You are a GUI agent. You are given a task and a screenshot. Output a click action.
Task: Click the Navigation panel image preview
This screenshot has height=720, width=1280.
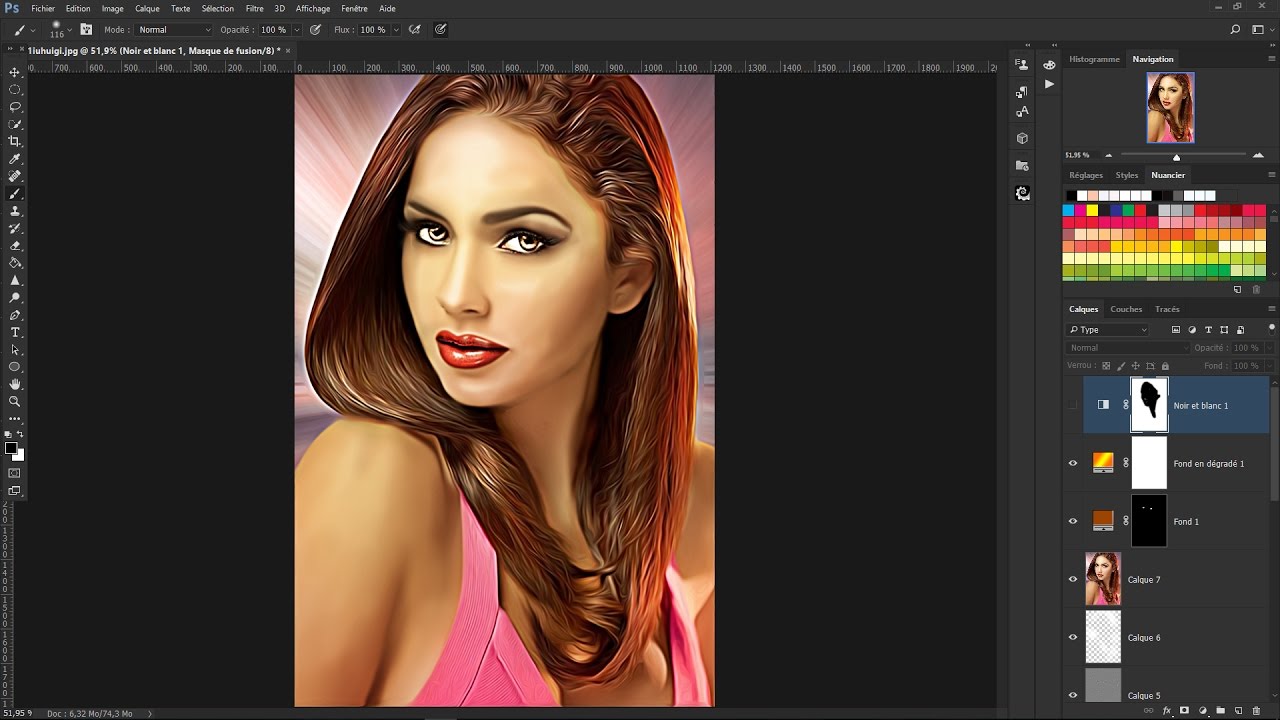[x=1170, y=107]
